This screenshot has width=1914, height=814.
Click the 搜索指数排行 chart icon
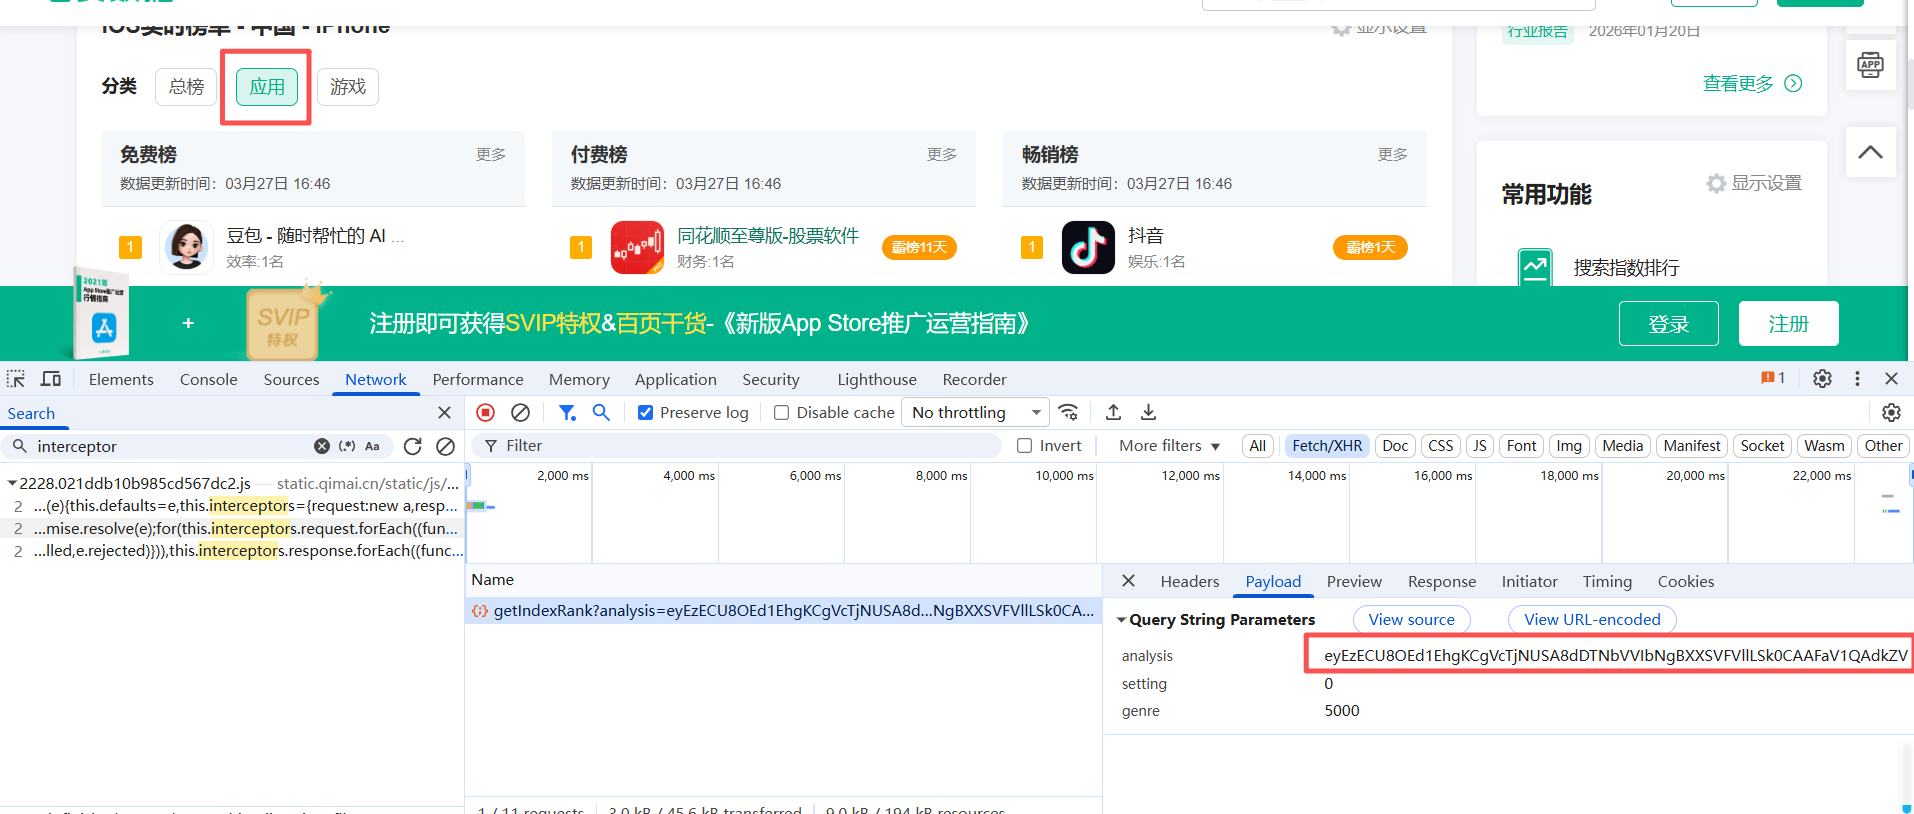[x=1535, y=267]
